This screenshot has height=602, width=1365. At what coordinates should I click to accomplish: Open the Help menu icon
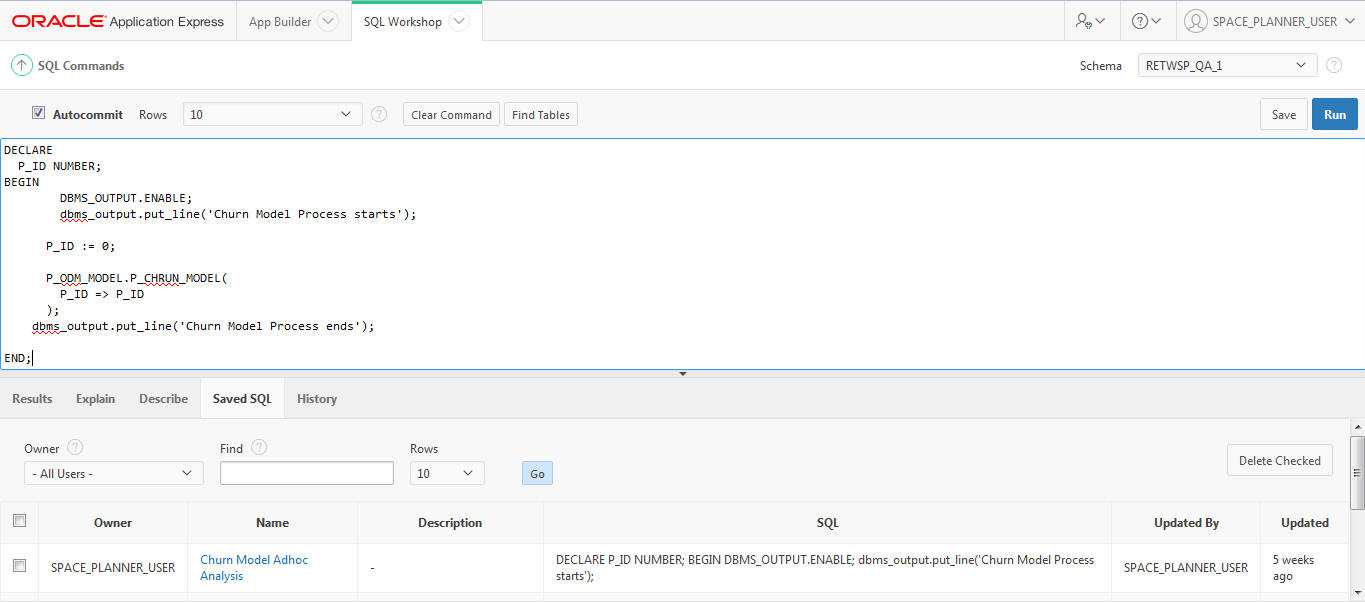click(x=1146, y=21)
